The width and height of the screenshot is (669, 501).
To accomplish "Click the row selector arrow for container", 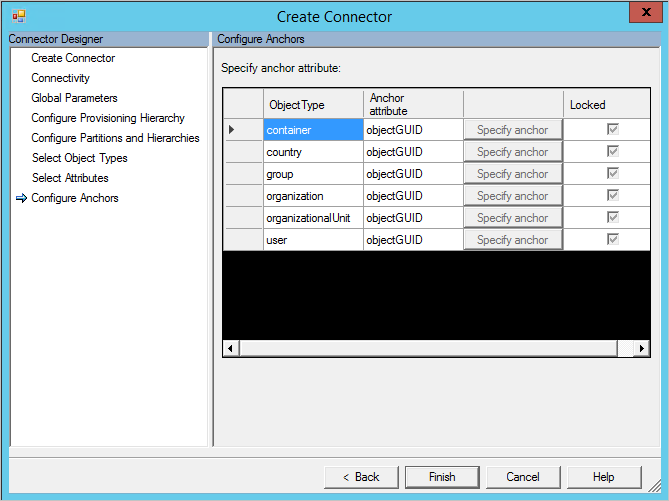I will [x=231, y=129].
